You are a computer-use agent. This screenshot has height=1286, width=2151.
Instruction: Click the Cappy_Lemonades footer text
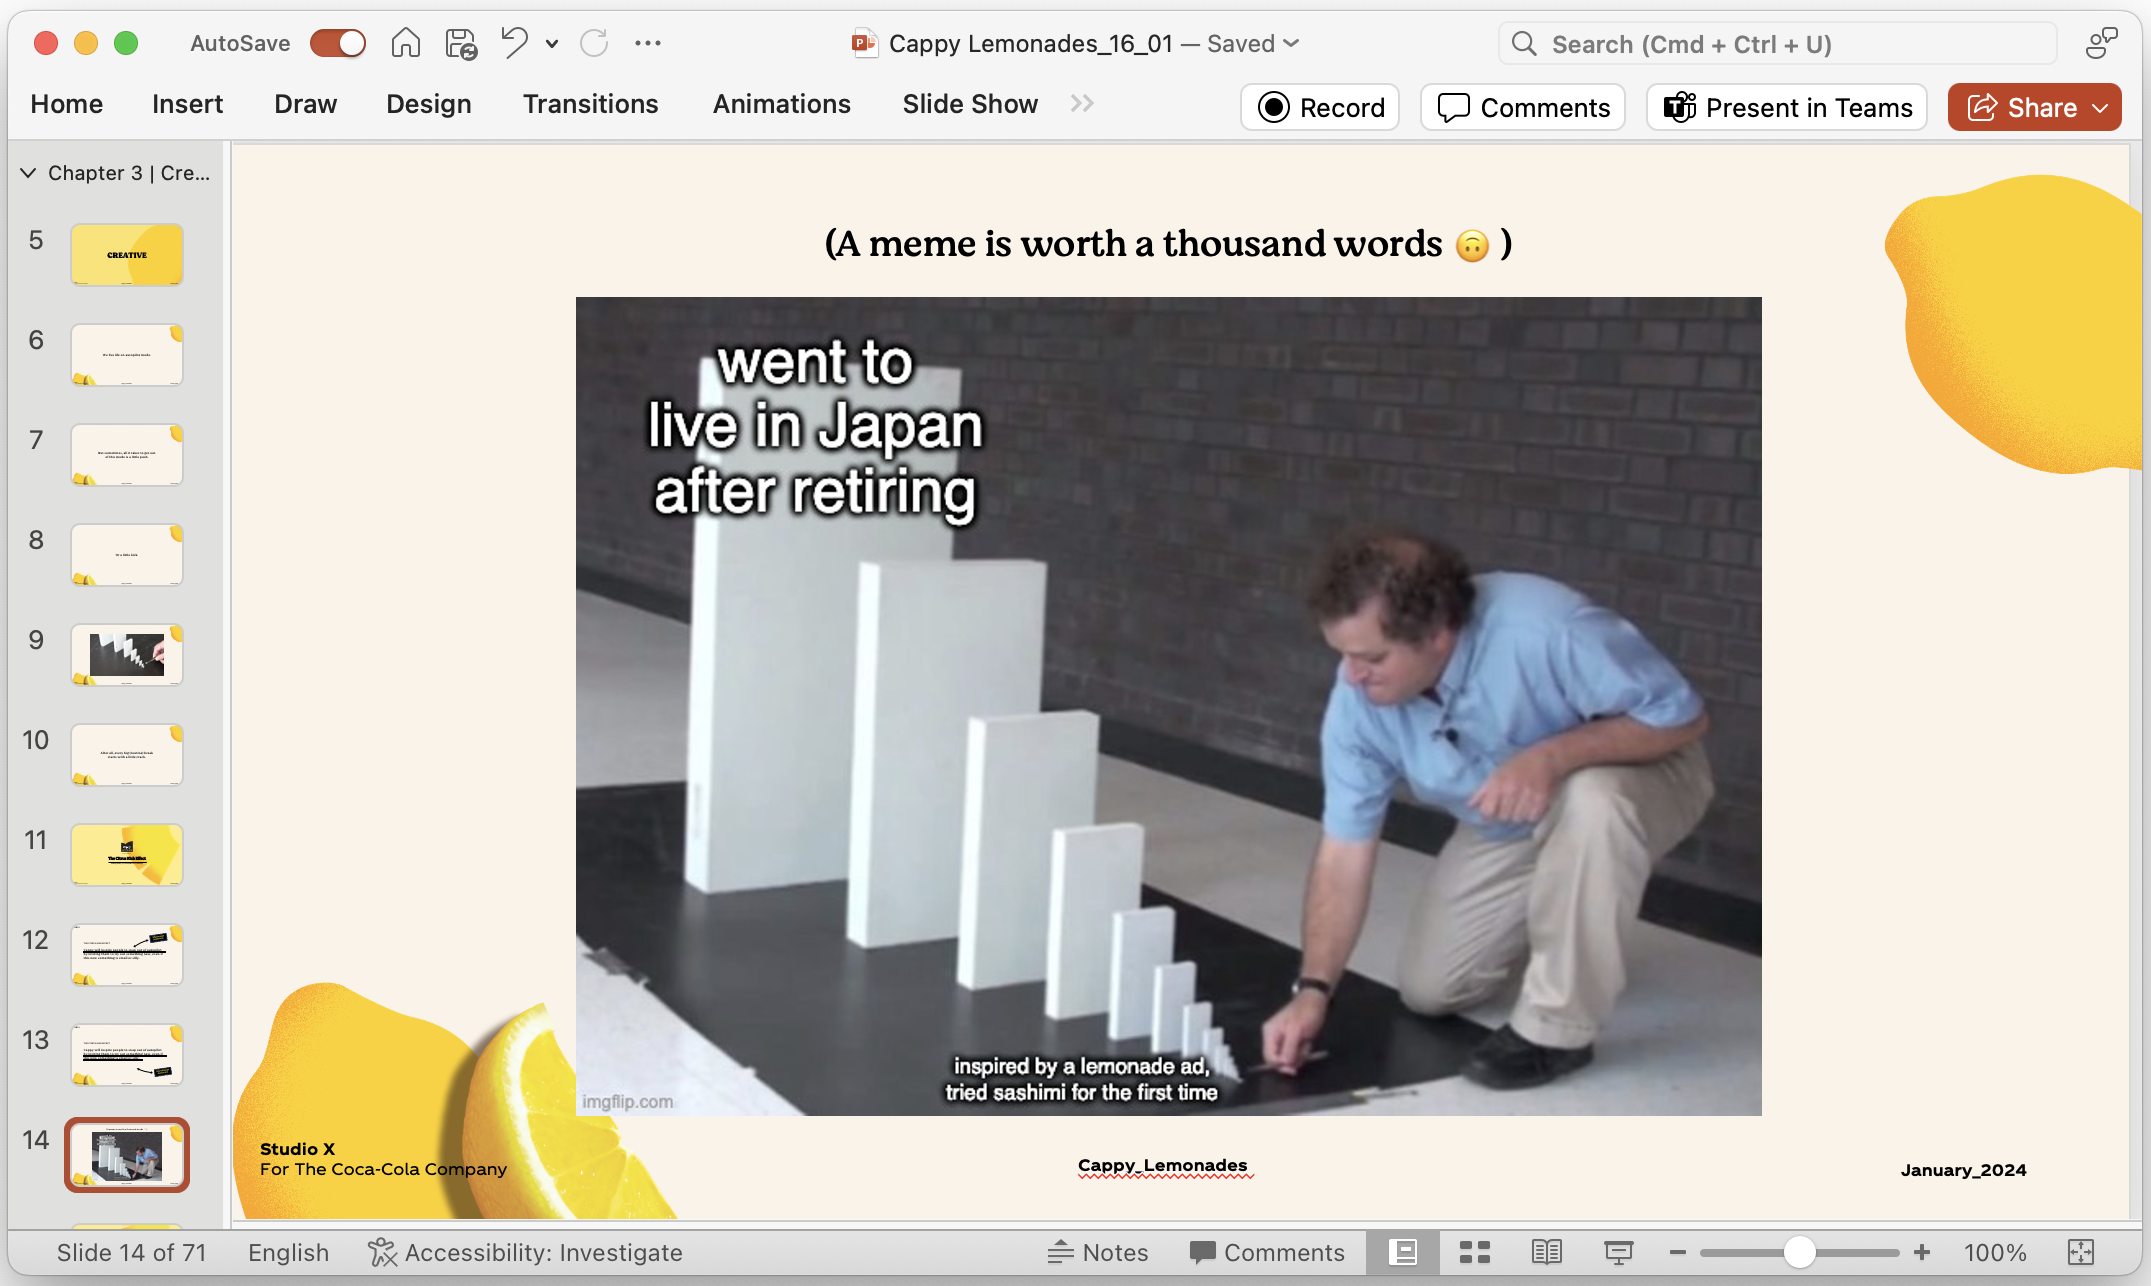1163,1165
